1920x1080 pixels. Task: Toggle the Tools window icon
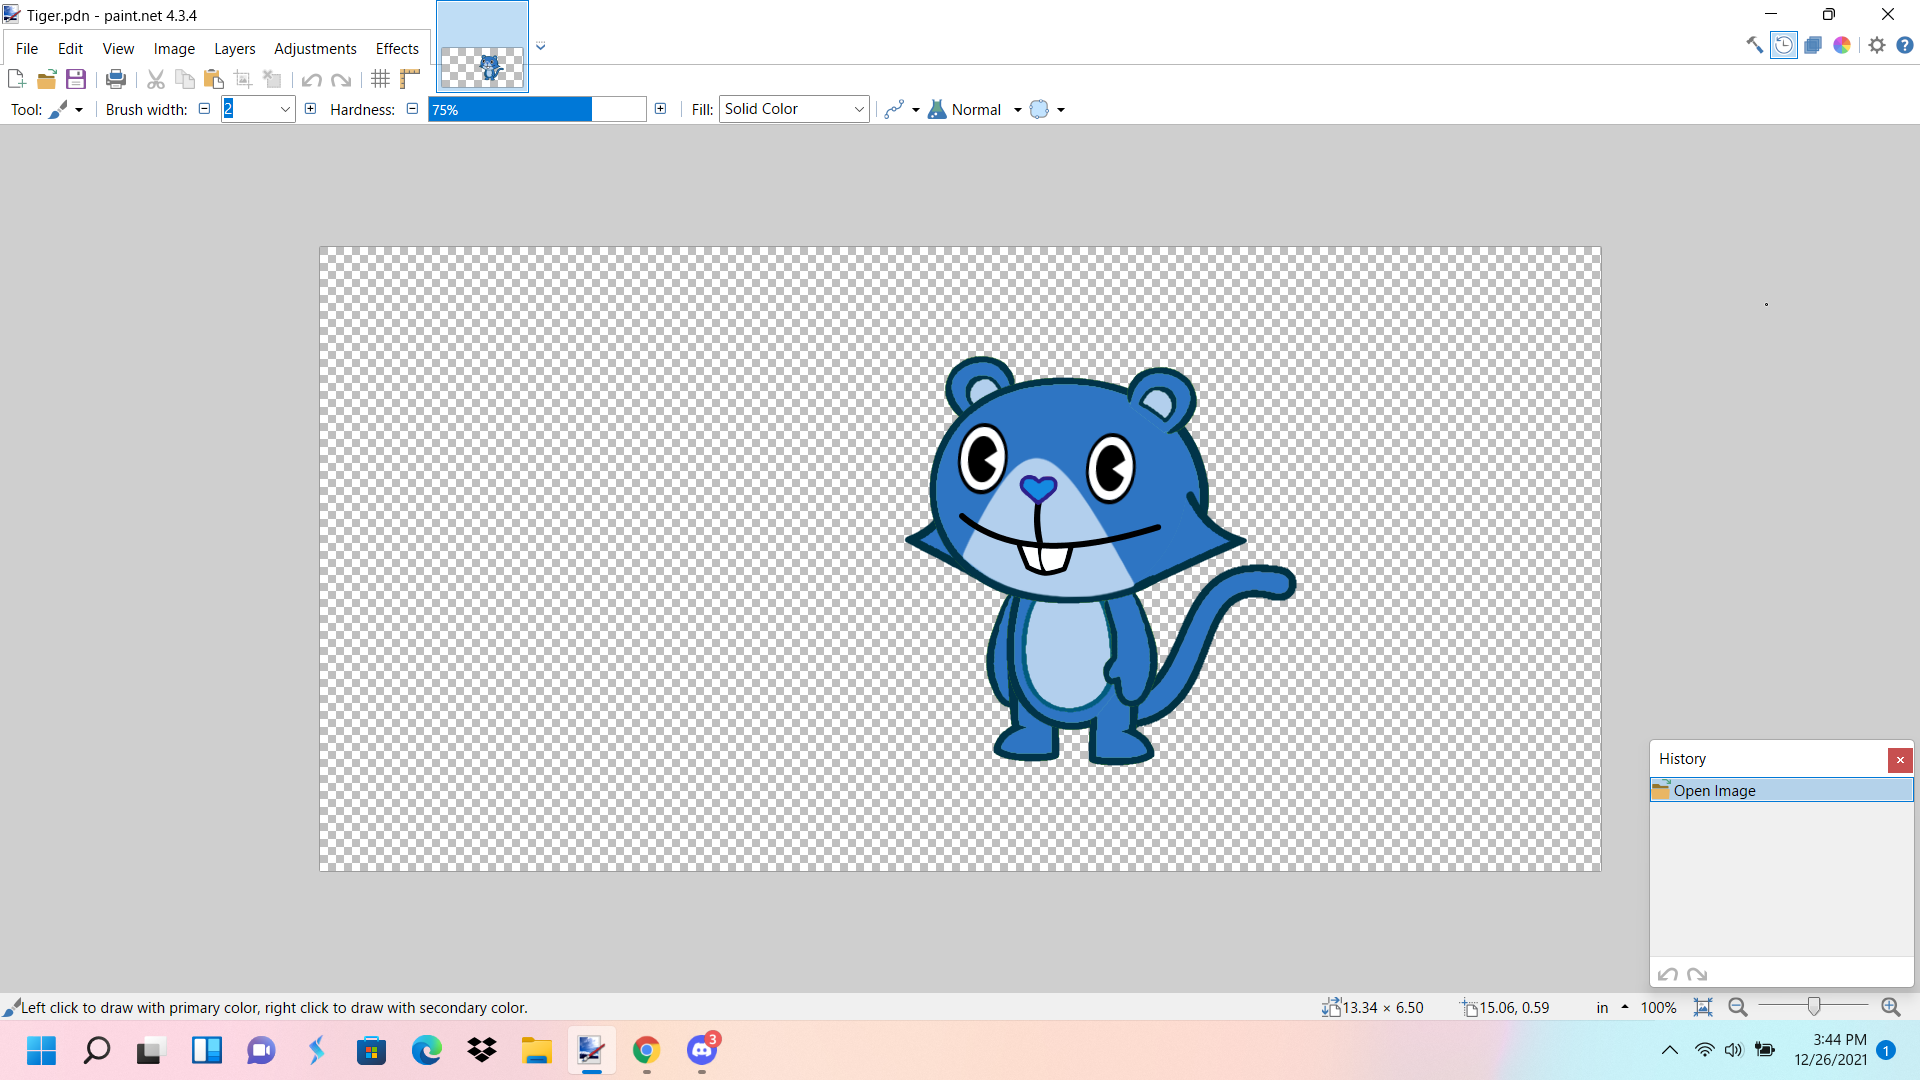1755,45
